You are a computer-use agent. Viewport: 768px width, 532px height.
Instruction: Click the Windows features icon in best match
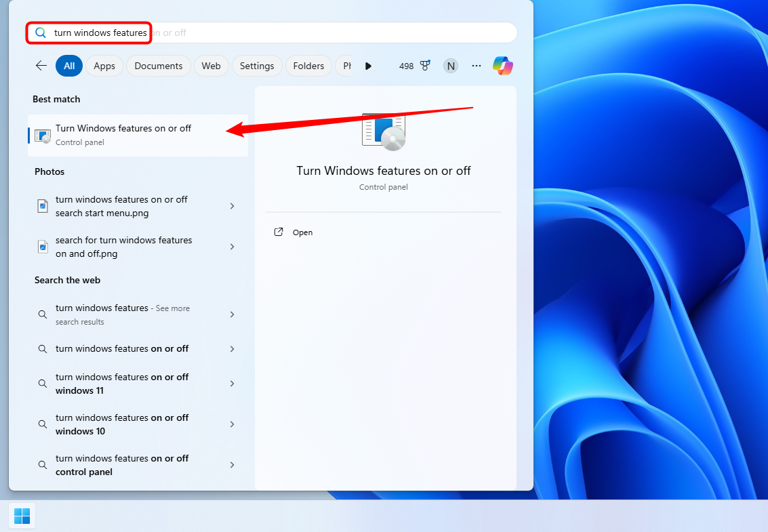(x=43, y=136)
